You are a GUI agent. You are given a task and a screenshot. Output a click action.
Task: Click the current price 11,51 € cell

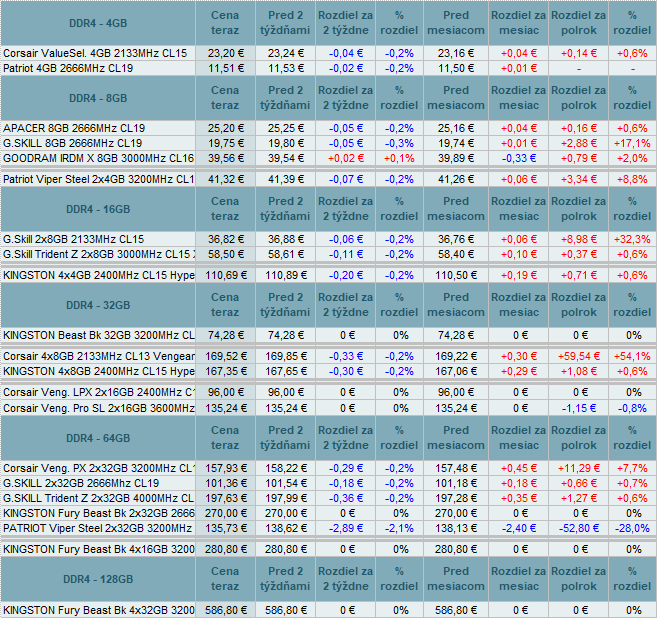[x=225, y=68]
